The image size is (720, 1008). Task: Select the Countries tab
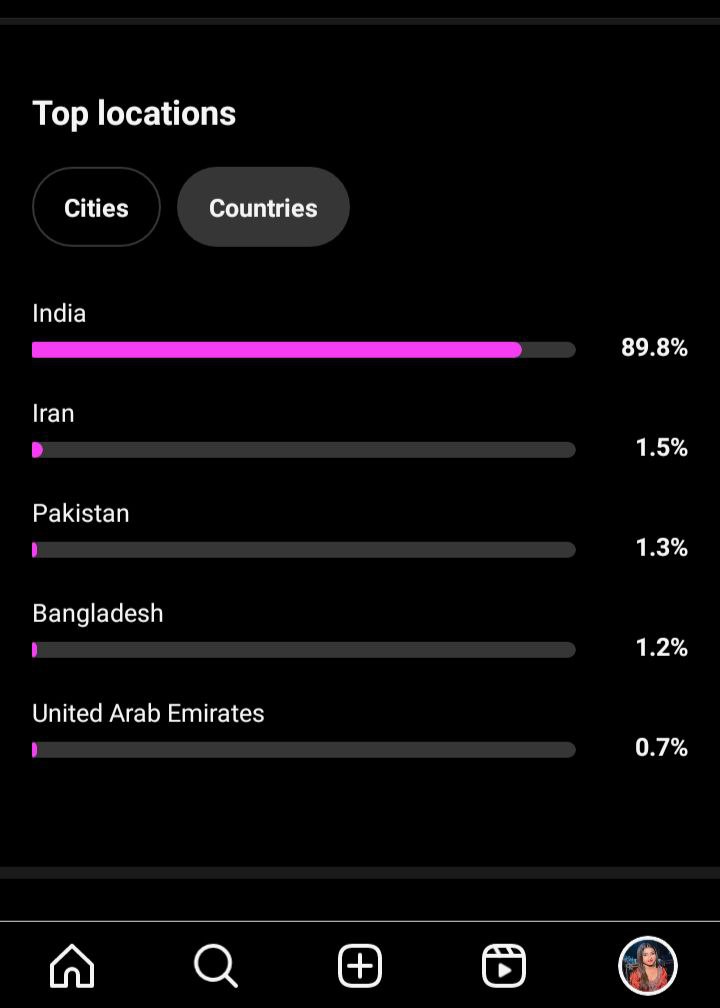tap(263, 208)
